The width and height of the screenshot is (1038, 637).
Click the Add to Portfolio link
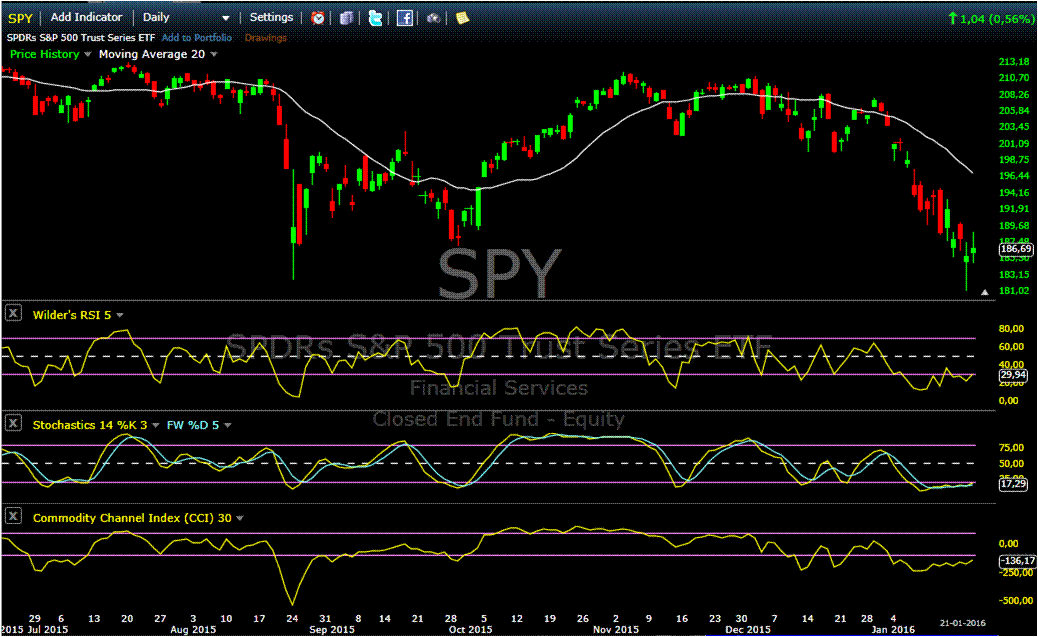coord(197,38)
